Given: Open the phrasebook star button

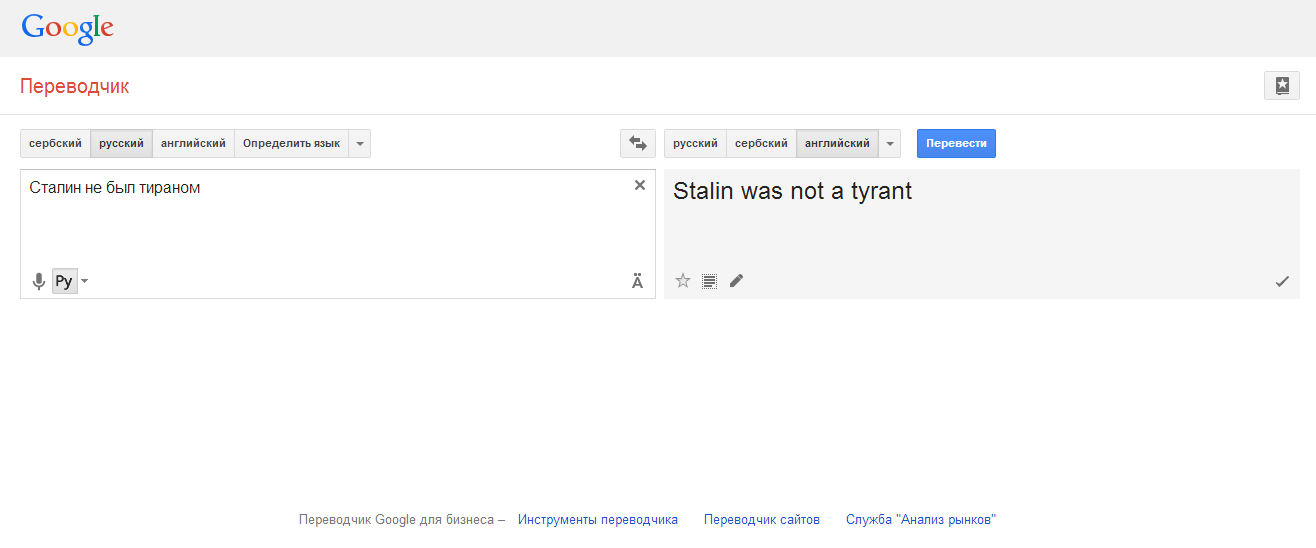Looking at the screenshot, I should [x=1282, y=86].
